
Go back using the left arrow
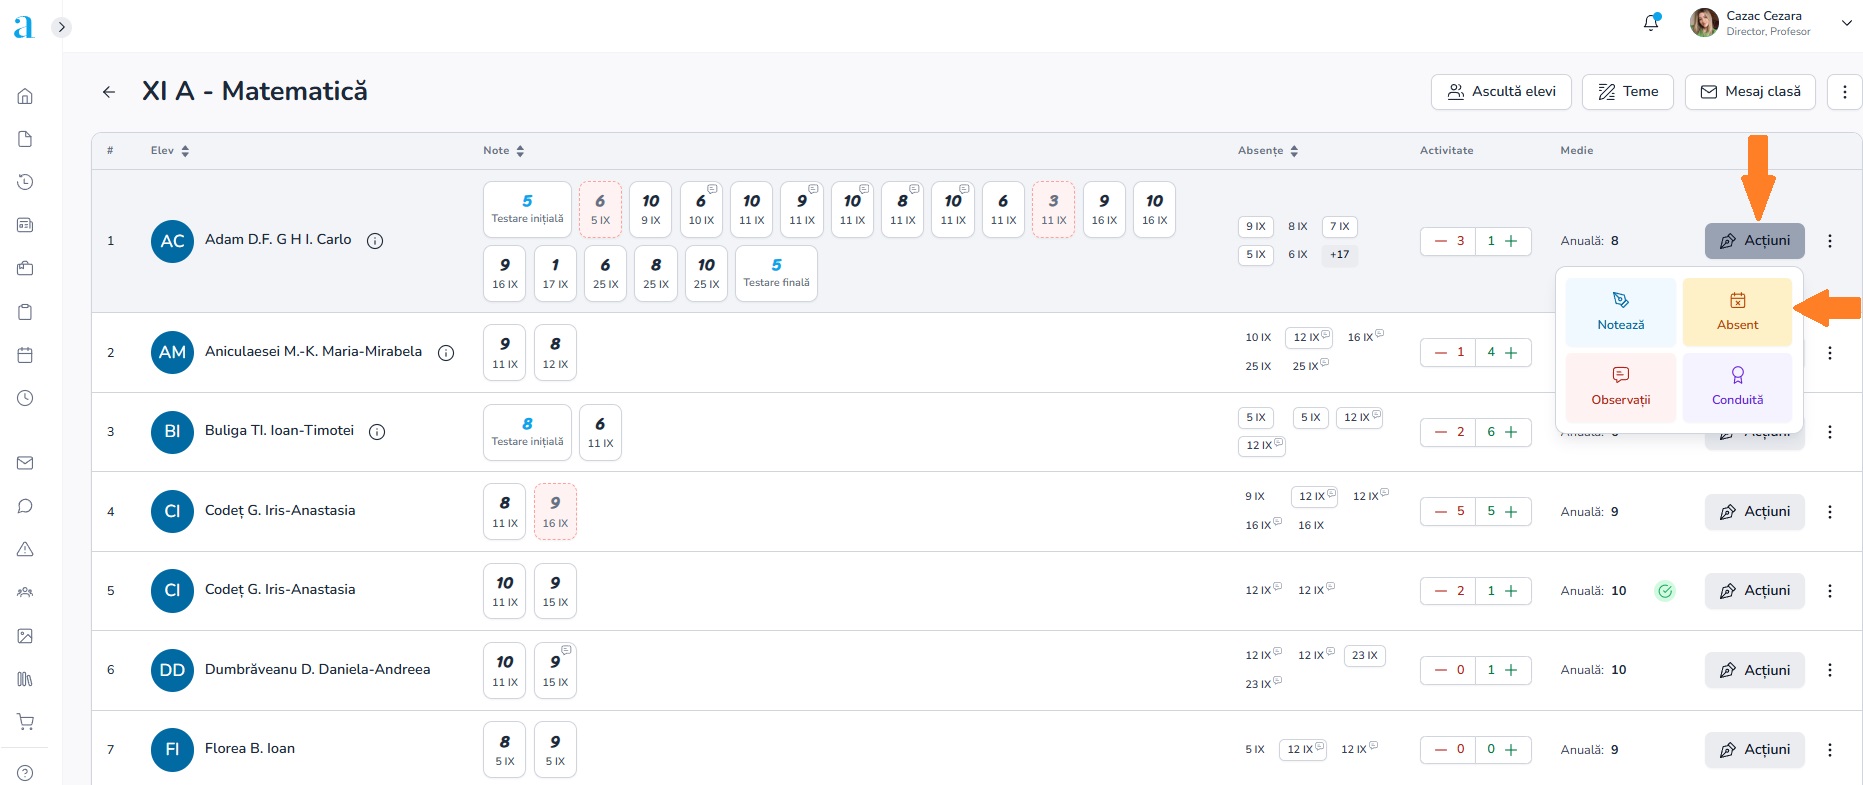click(109, 92)
